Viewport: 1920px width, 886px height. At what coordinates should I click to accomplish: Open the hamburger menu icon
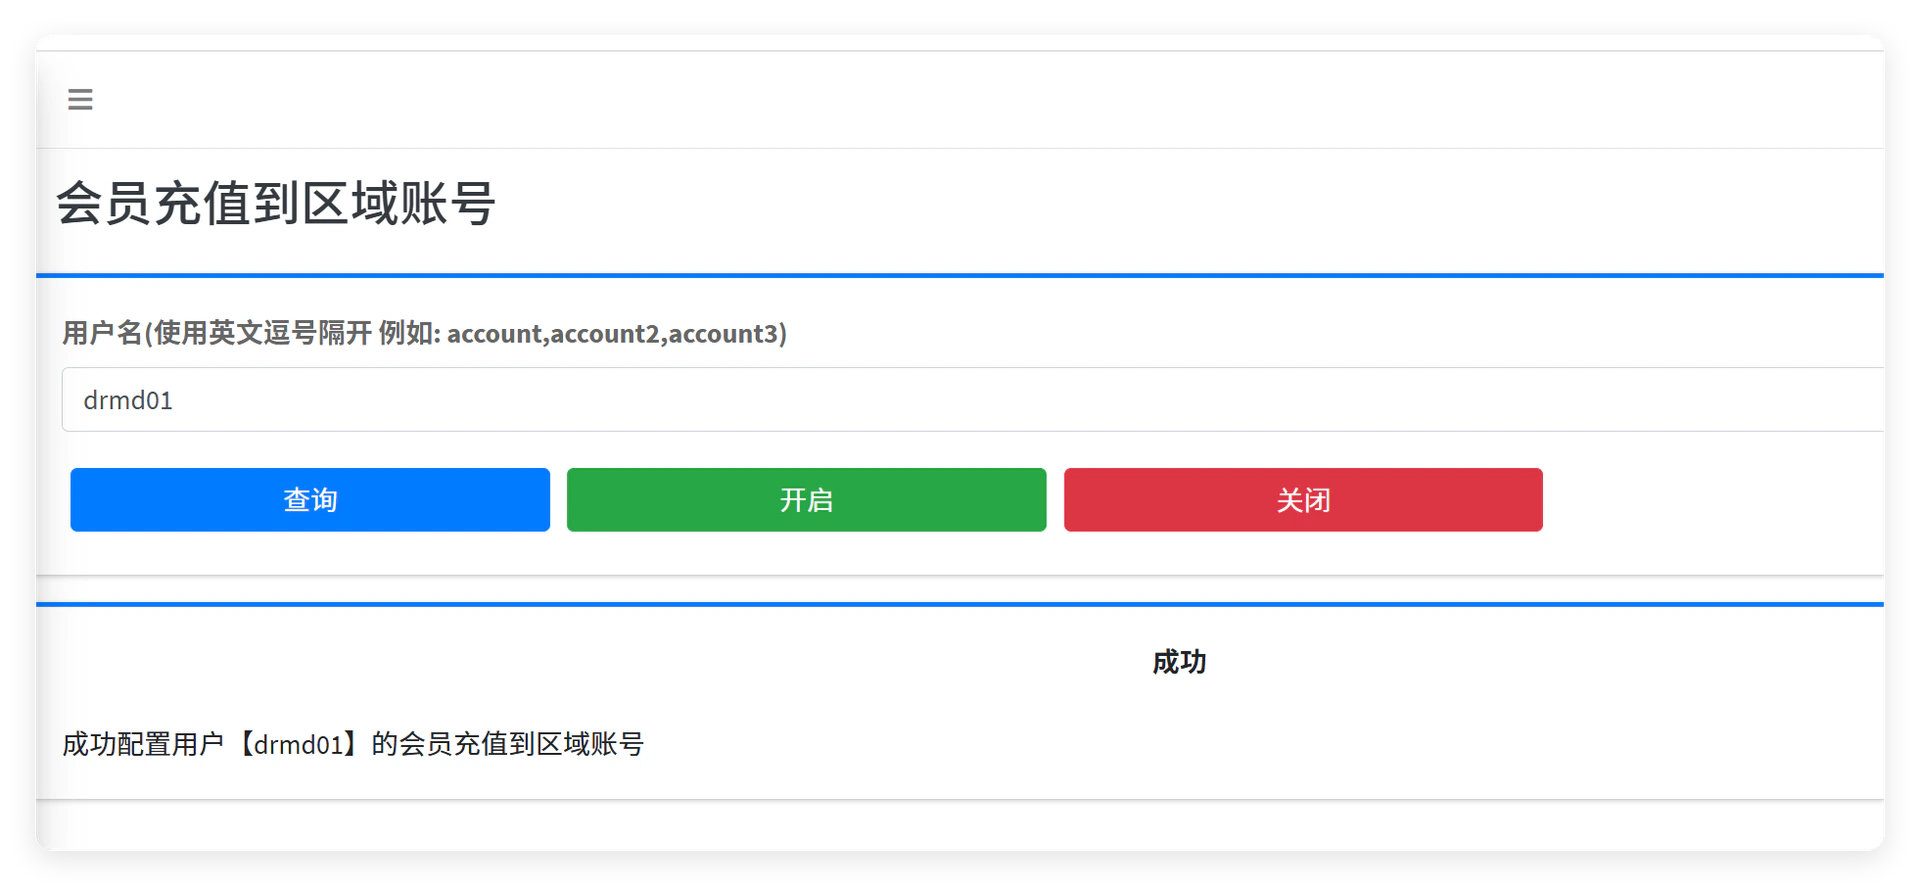pos(80,99)
